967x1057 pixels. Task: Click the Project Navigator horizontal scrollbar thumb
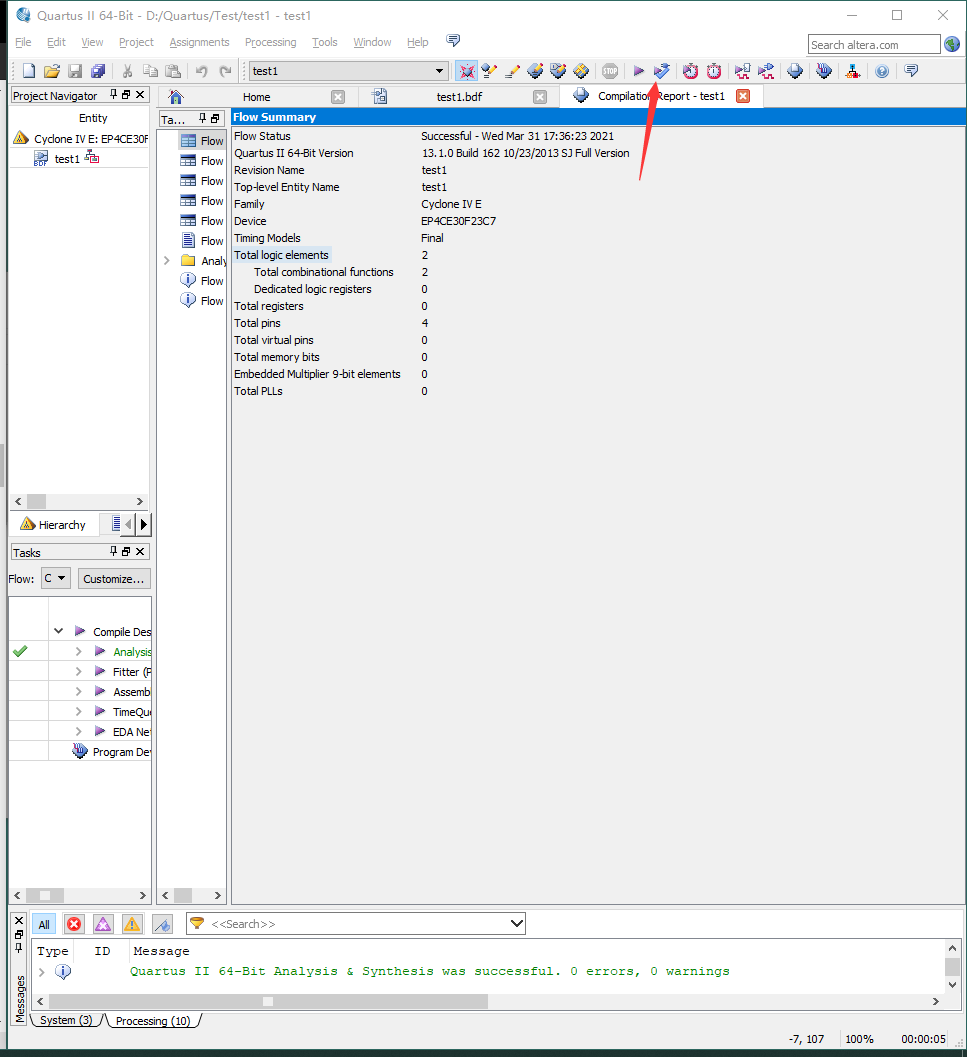36,502
